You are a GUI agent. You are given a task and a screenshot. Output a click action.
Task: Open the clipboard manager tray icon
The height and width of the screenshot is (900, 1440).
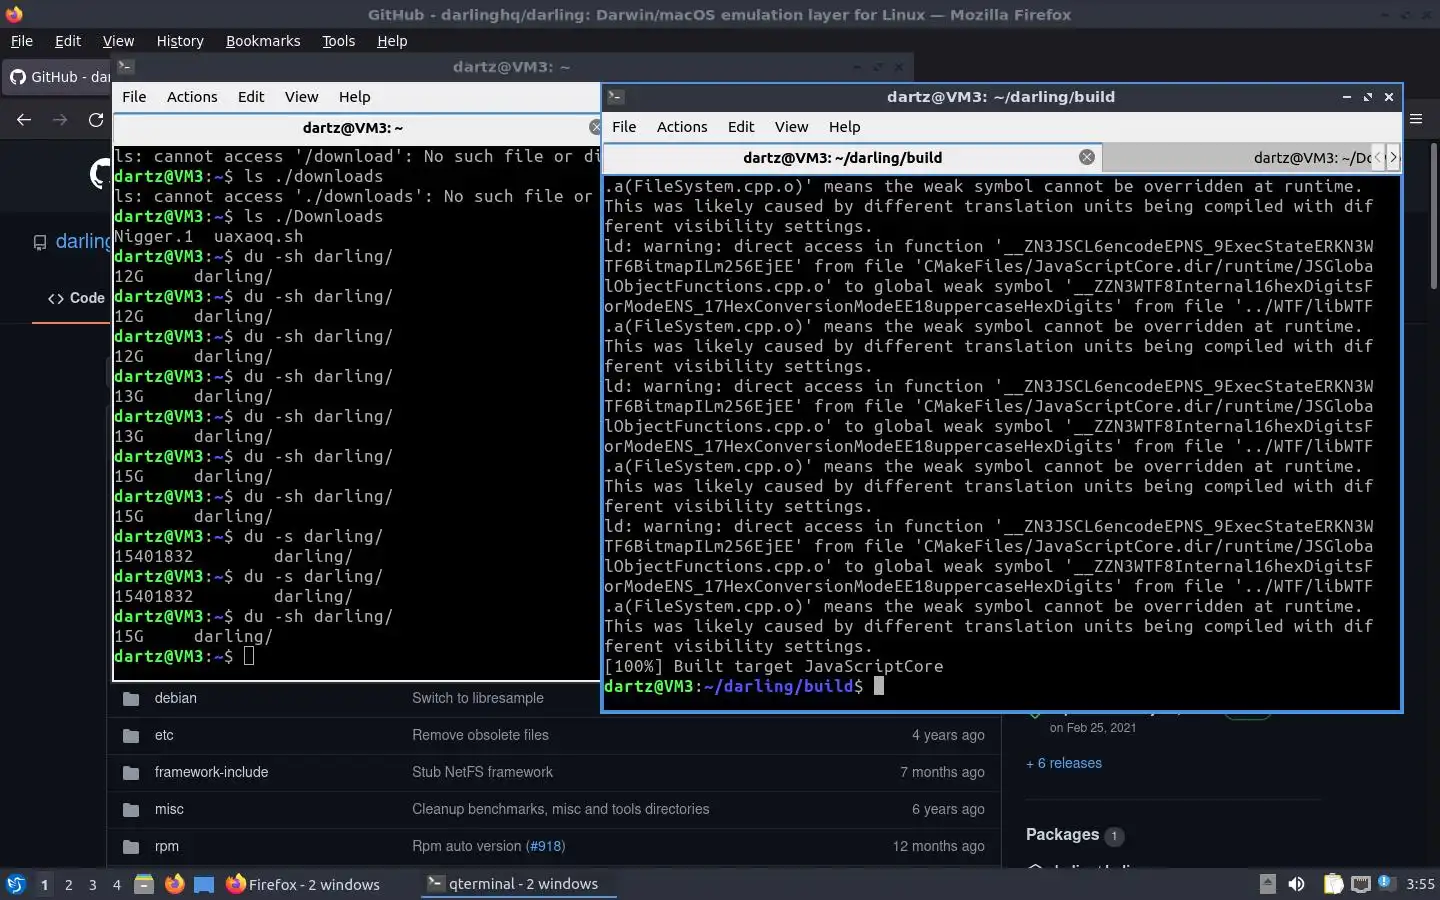point(1333,884)
